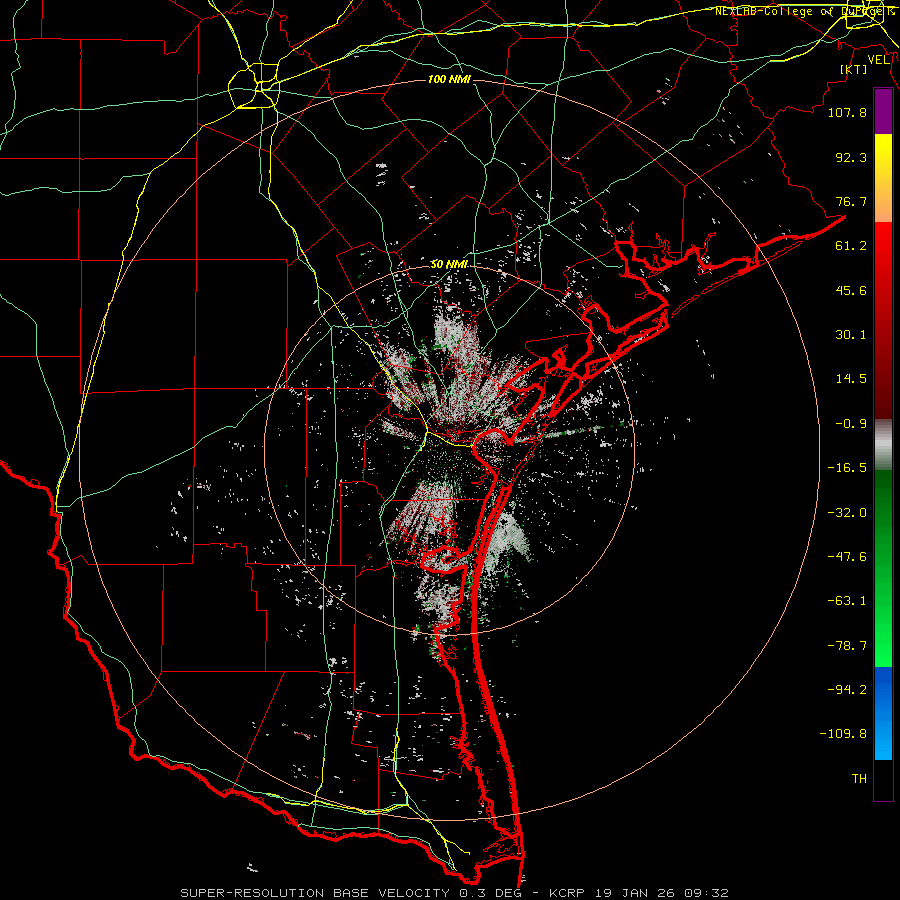Click the yellow highway loop around the city
The image size is (900, 900).
pyautogui.click(x=254, y=86)
